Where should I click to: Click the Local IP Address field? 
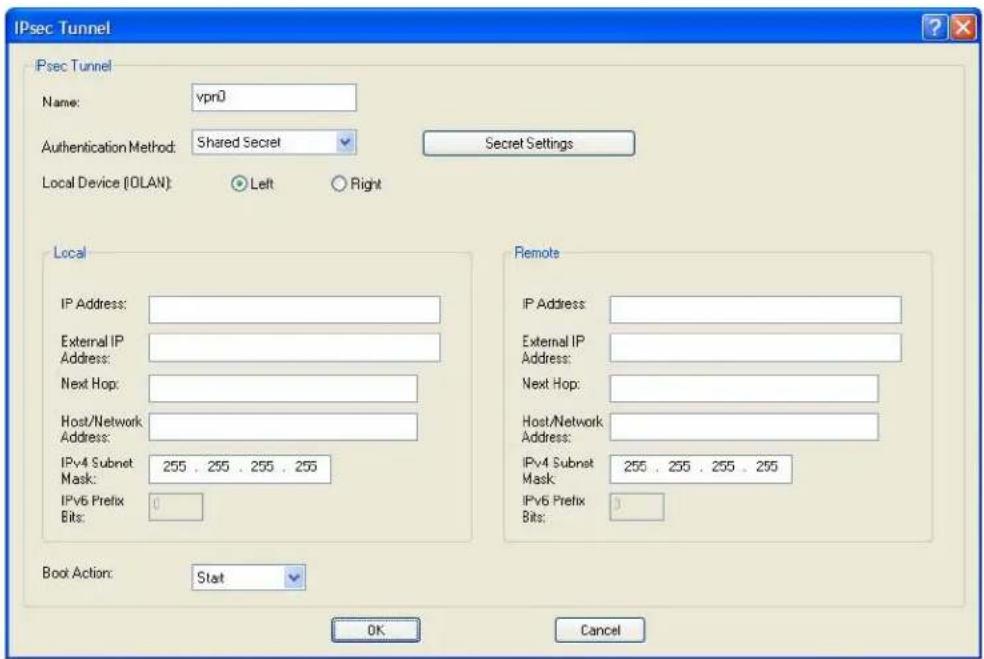[294, 309]
